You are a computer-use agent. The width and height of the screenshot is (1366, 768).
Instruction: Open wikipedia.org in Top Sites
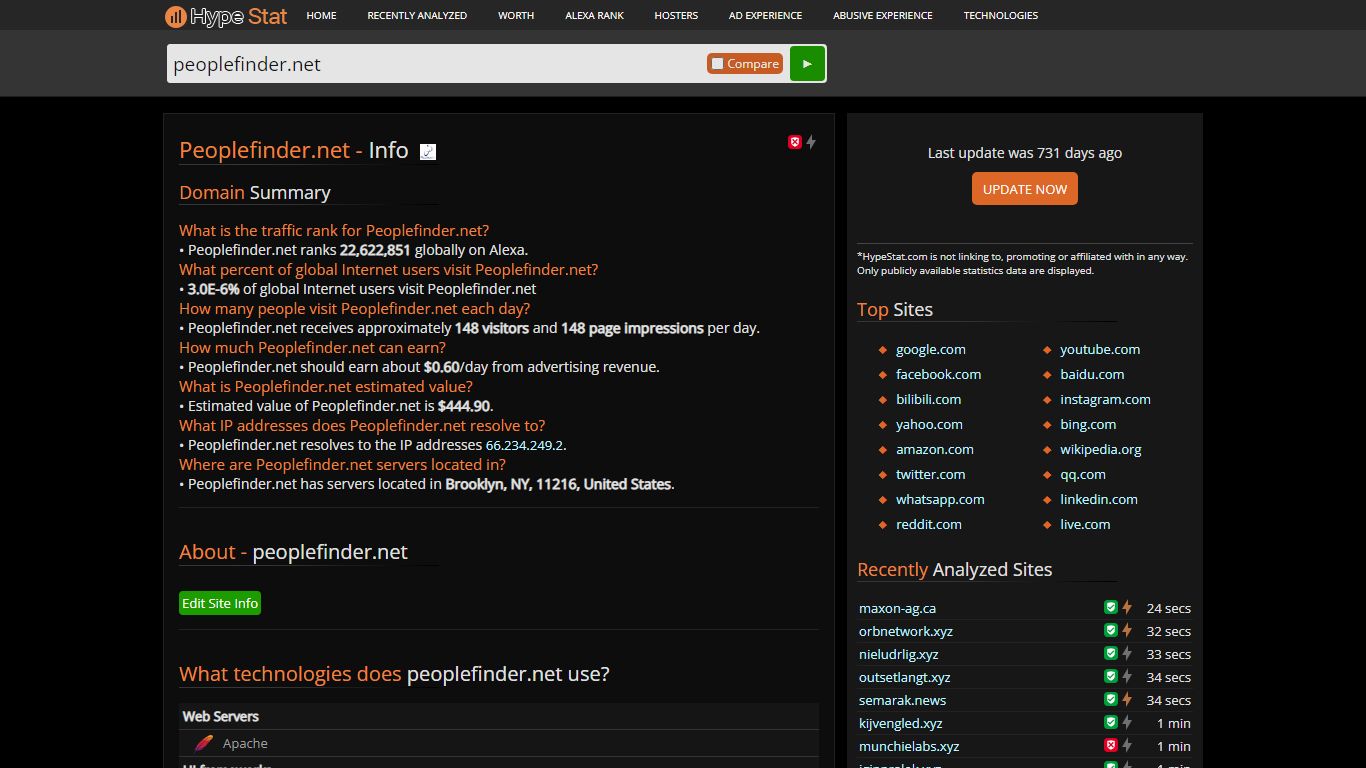(x=1101, y=449)
